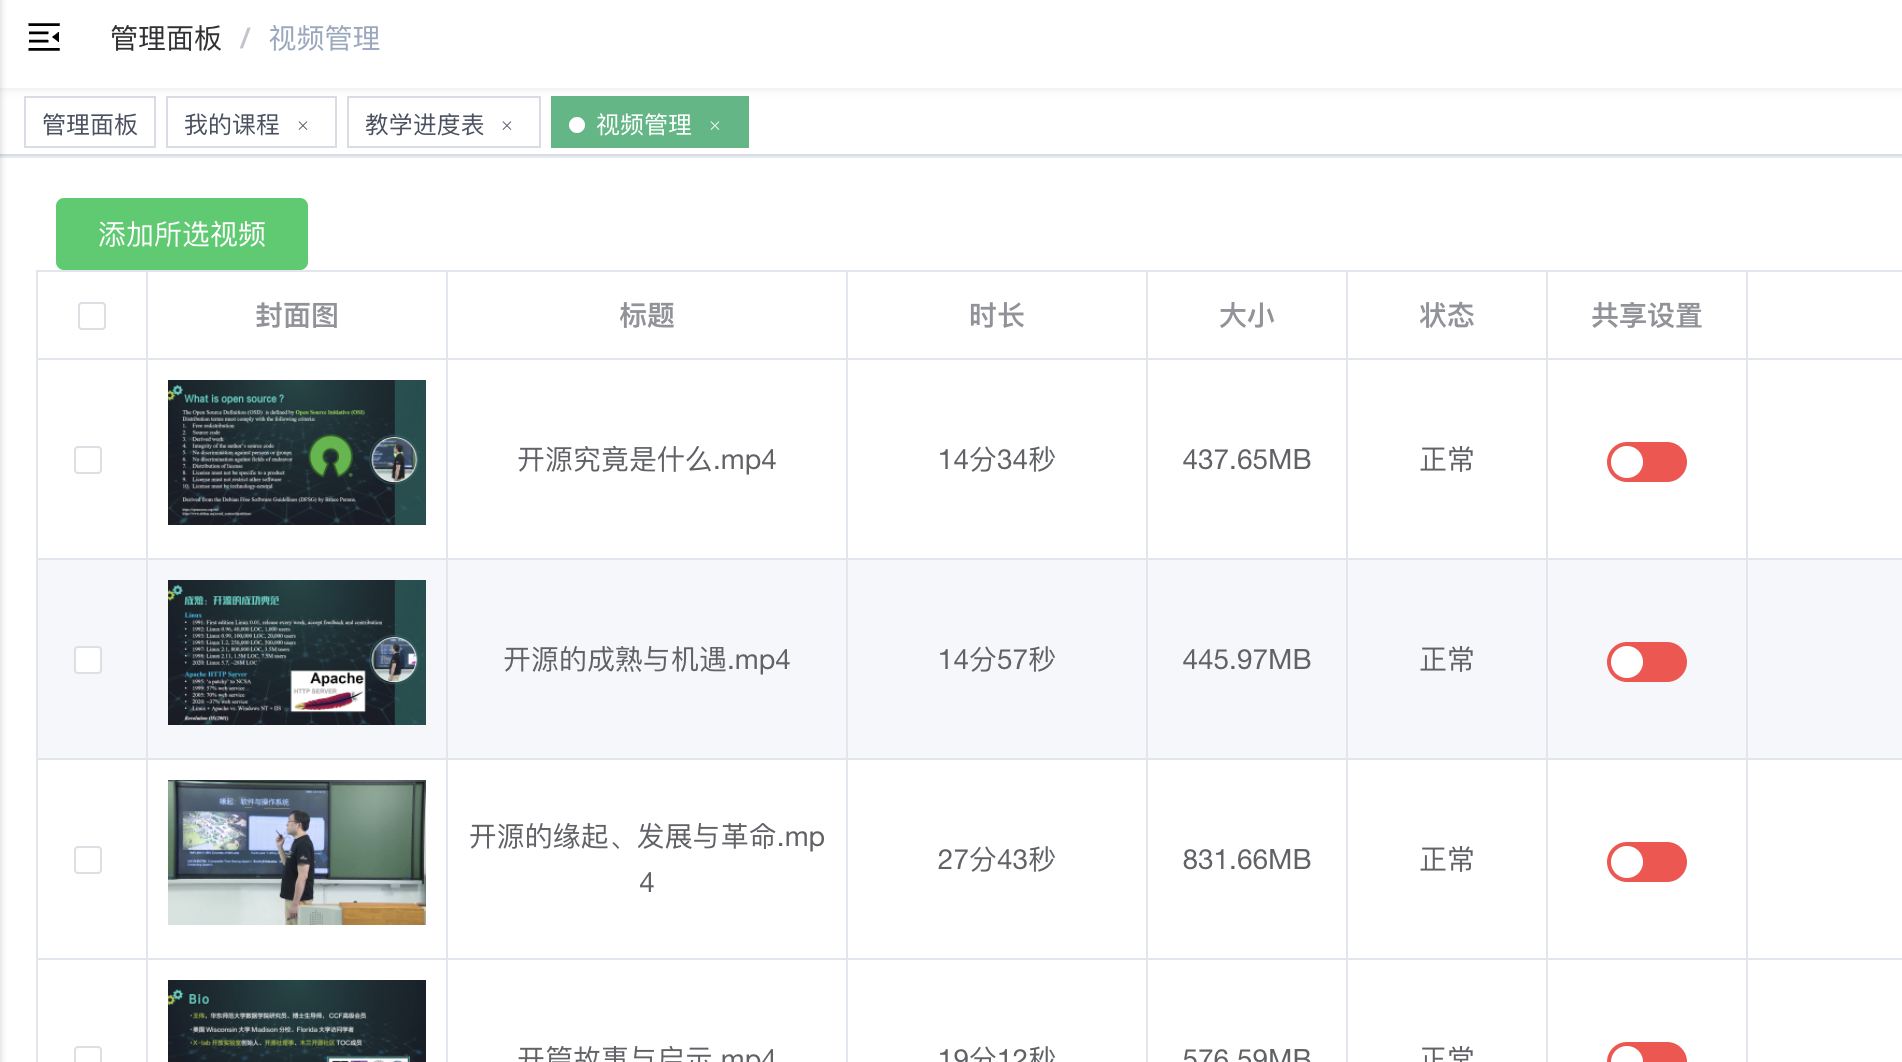Collapse the sidebar with the hamburger icon
This screenshot has width=1902, height=1062.
point(44,38)
